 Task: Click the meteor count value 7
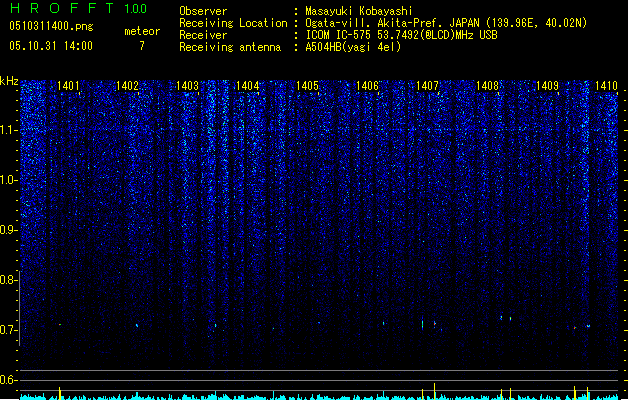coord(142,46)
